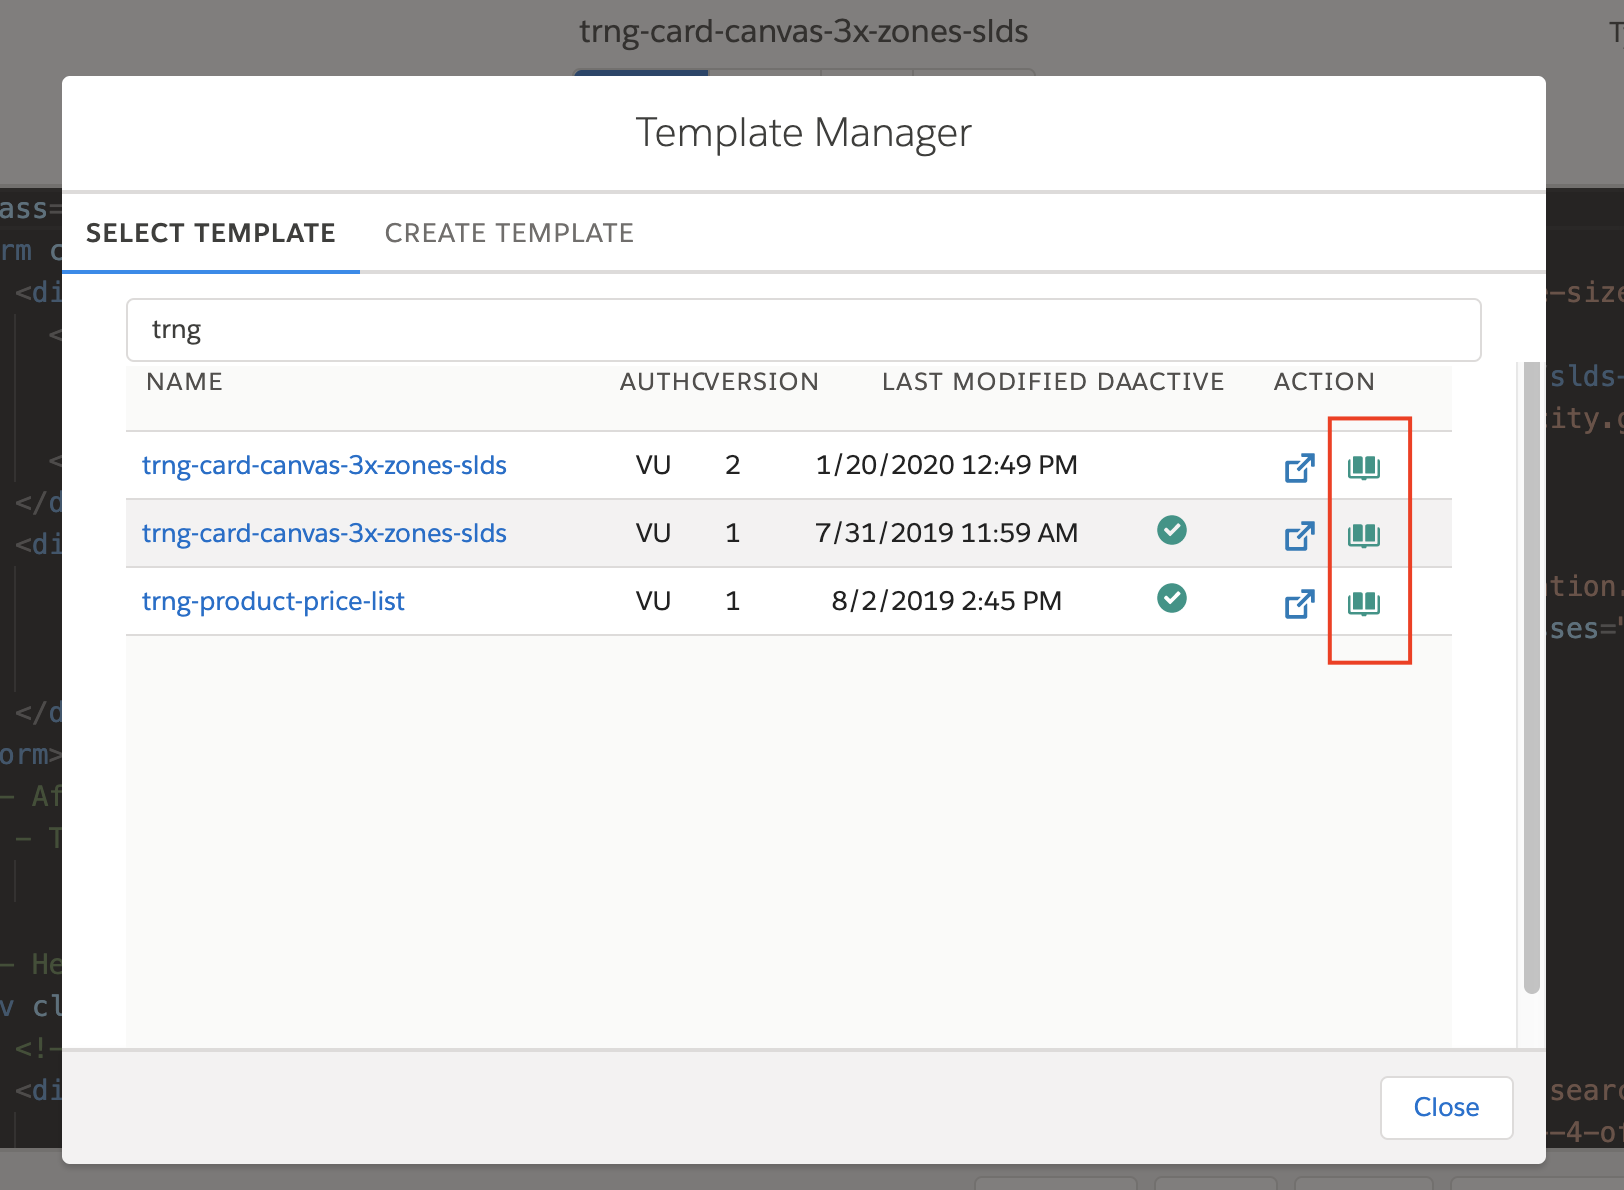Open trng-card-canvas-3x-zones-slds version 2 link
The width and height of the screenshot is (1624, 1190).
324,465
